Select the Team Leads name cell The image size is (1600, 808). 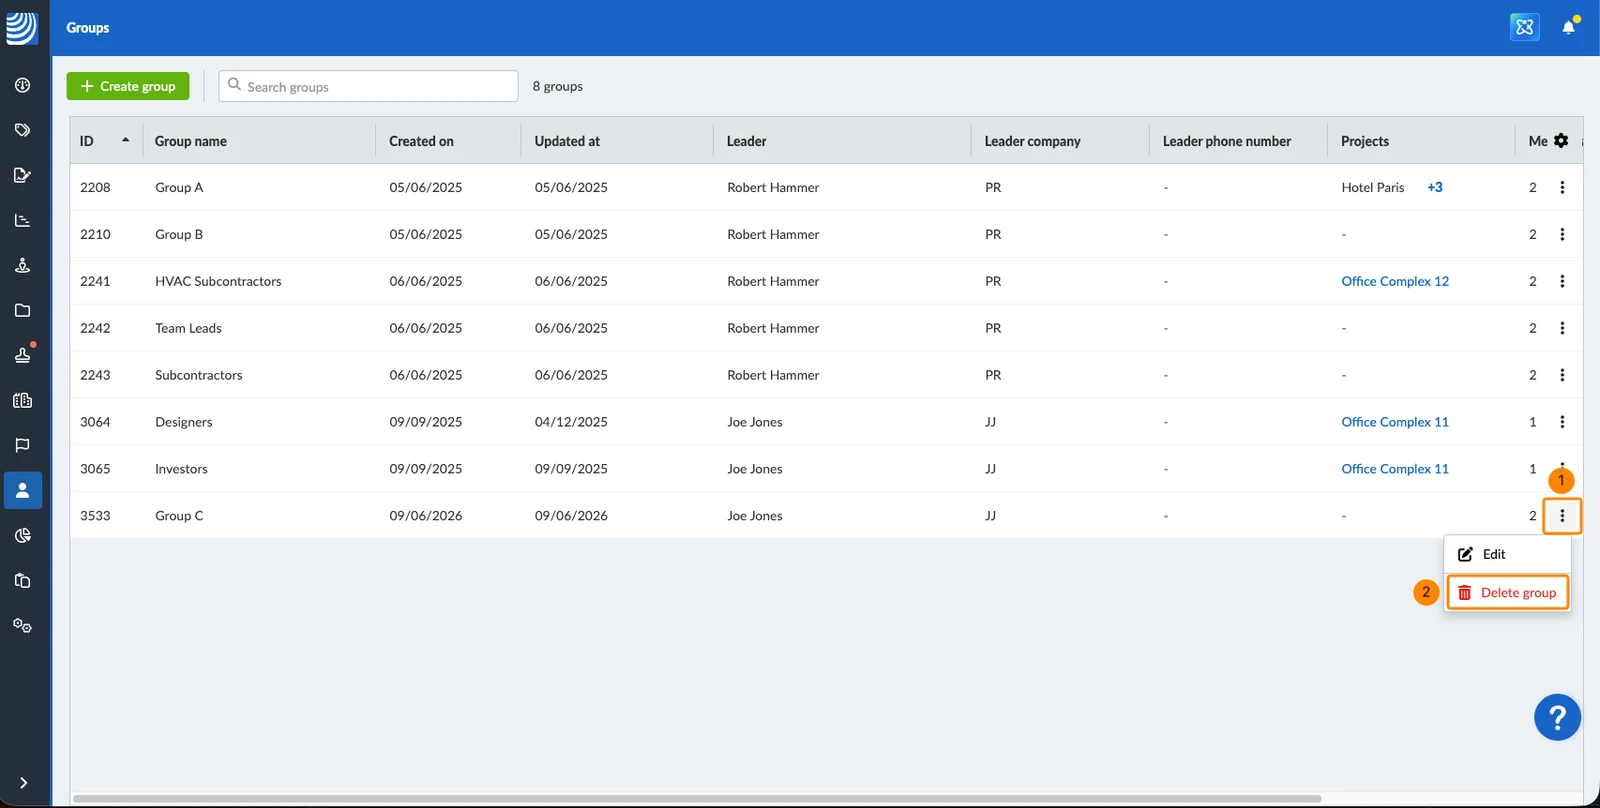188,328
